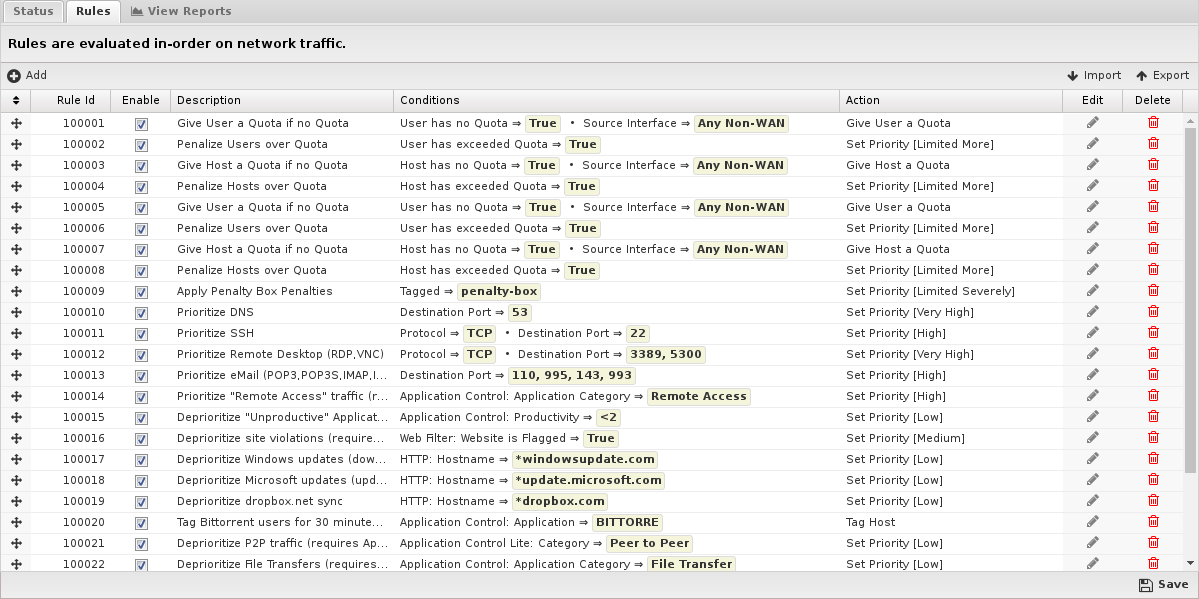Select the BITTORRE application value

click(x=627, y=522)
